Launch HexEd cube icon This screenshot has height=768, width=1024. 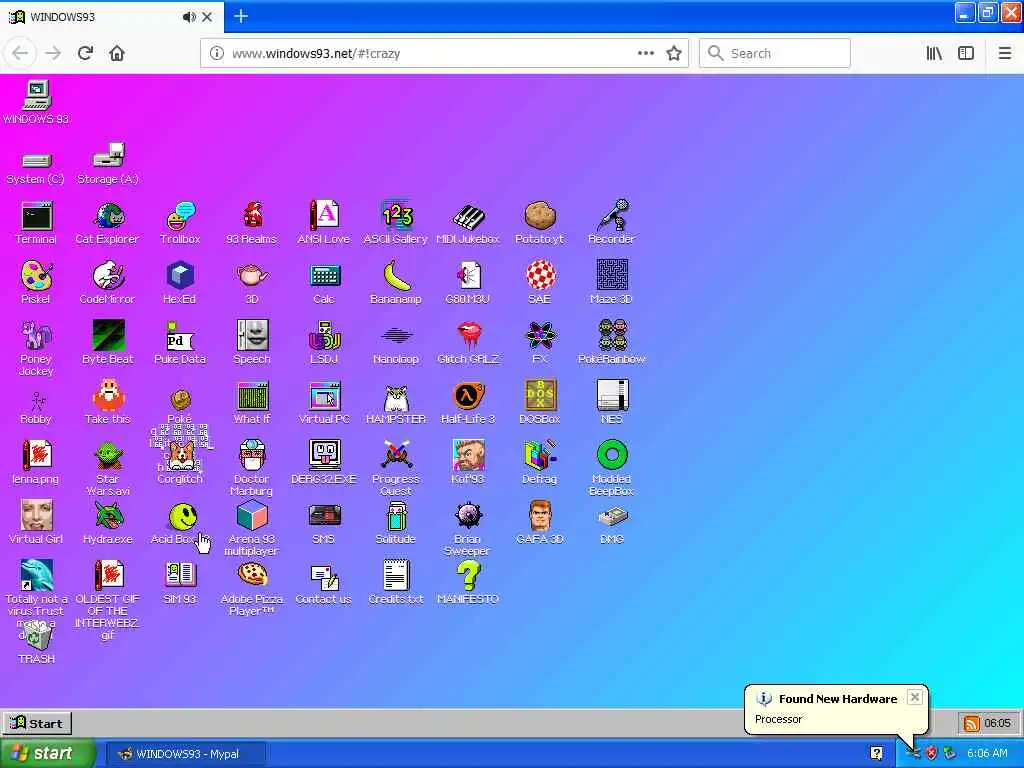click(x=180, y=276)
